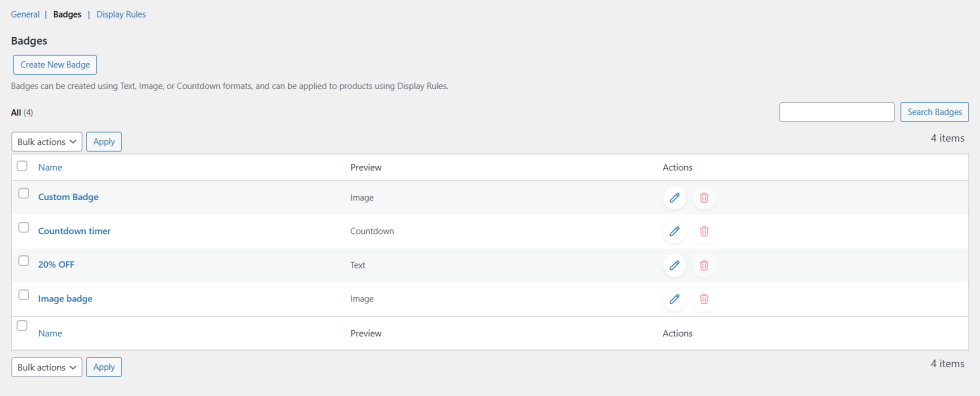980x396 pixels.
Task: Click the bottom Apply button
Action: coord(104,367)
